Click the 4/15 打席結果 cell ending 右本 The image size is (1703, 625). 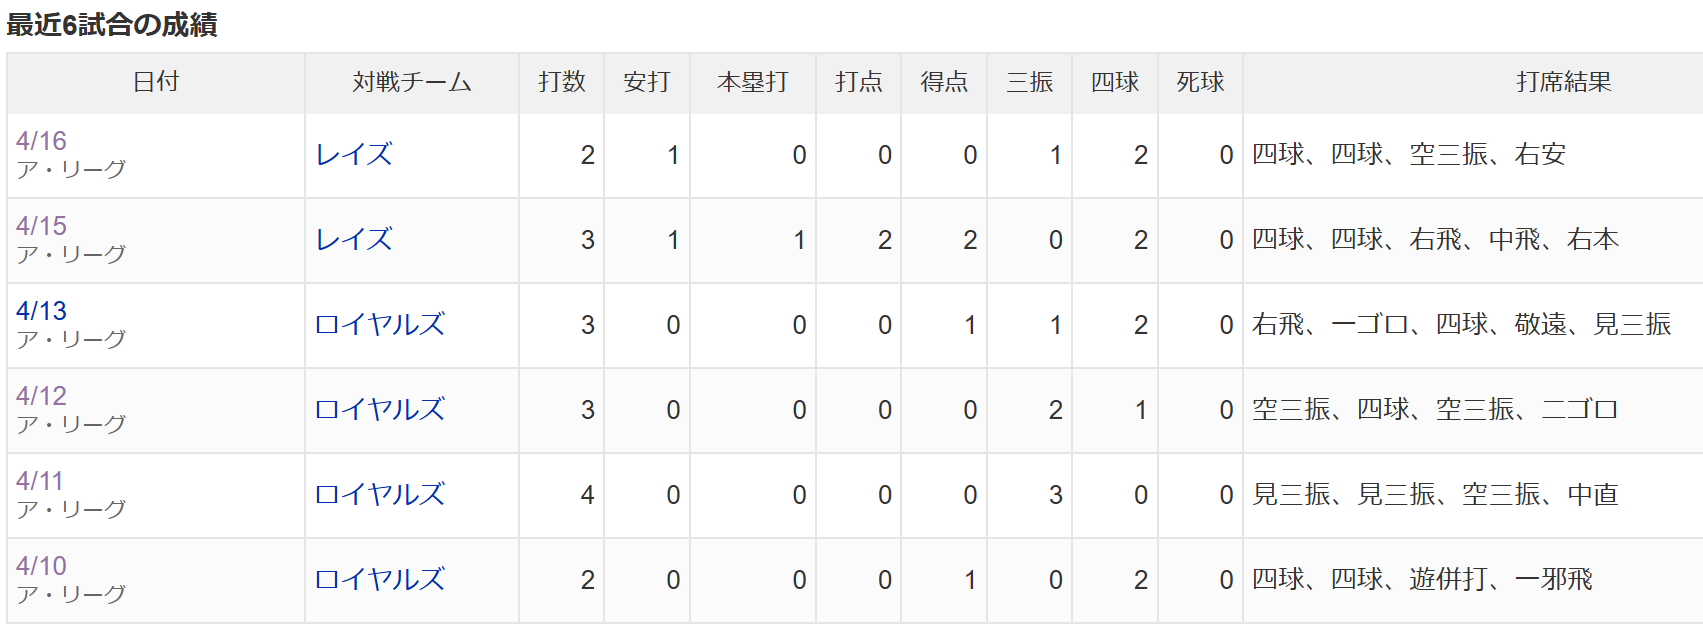[1435, 240]
